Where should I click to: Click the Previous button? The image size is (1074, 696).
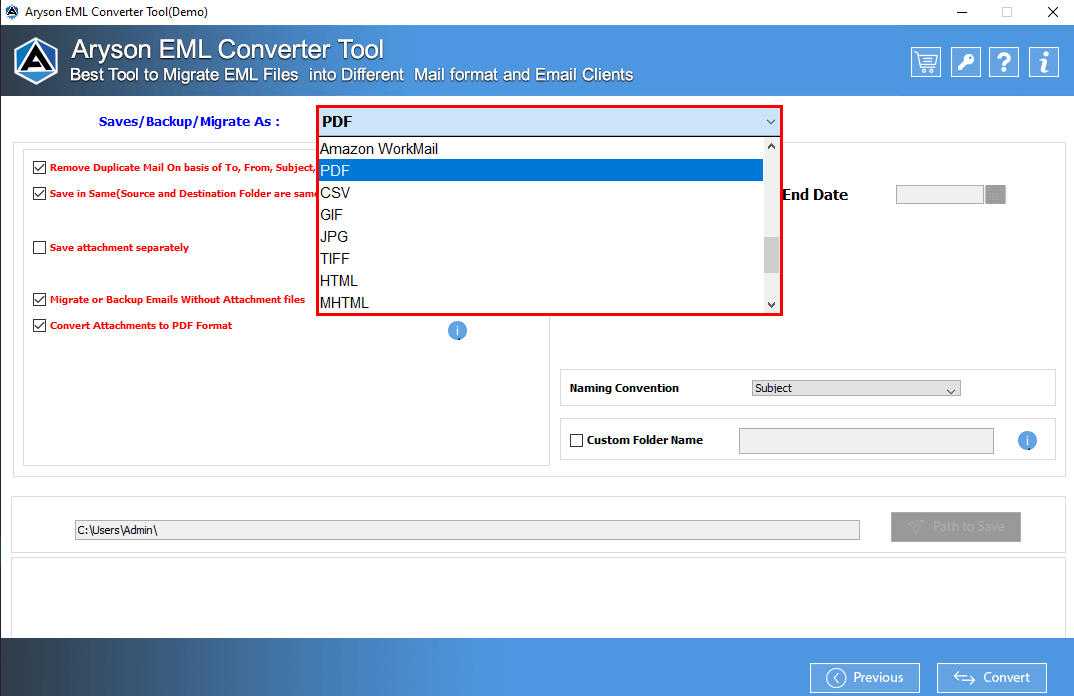(864, 678)
